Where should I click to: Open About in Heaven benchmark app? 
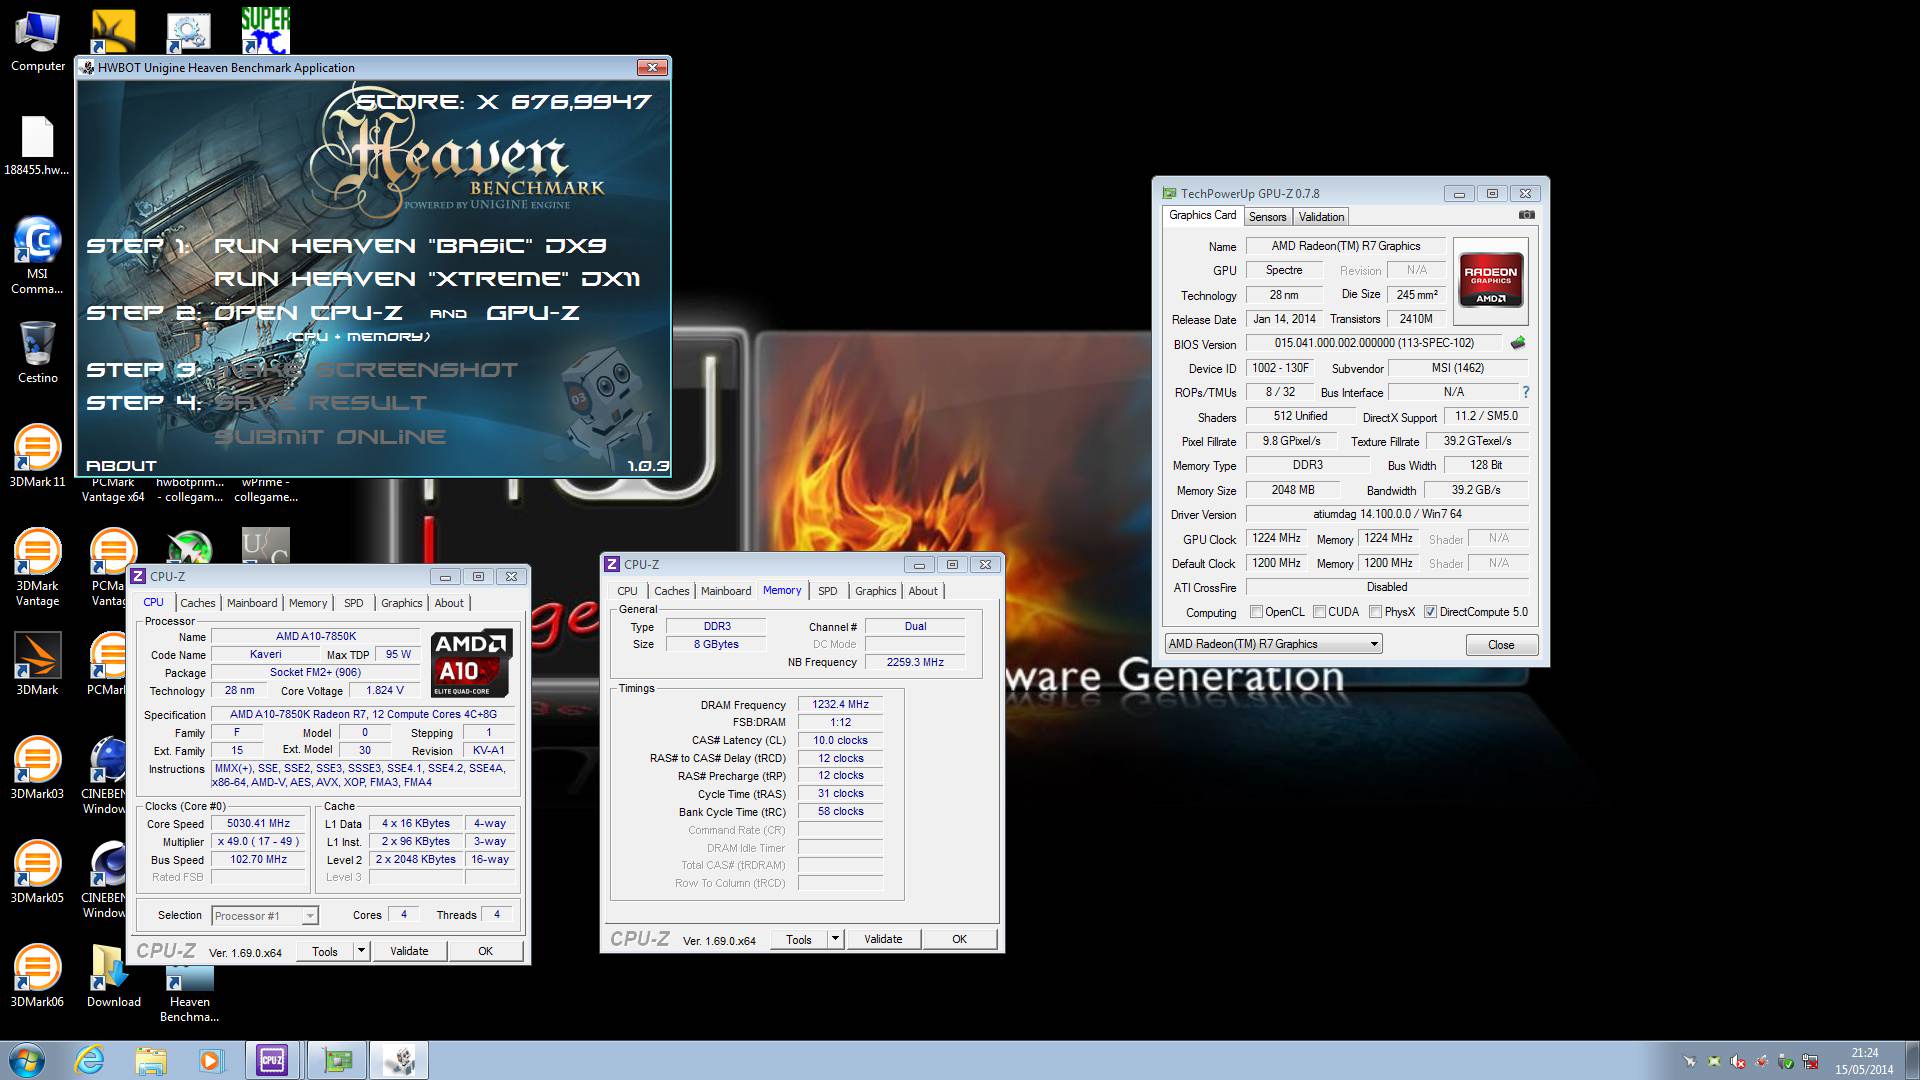pyautogui.click(x=121, y=466)
